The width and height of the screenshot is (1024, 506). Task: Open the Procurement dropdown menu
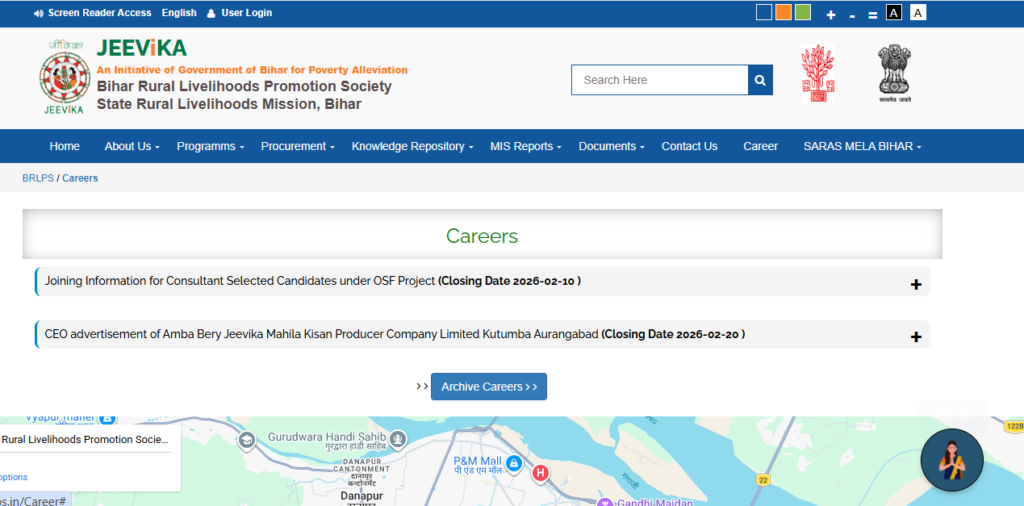[298, 146]
